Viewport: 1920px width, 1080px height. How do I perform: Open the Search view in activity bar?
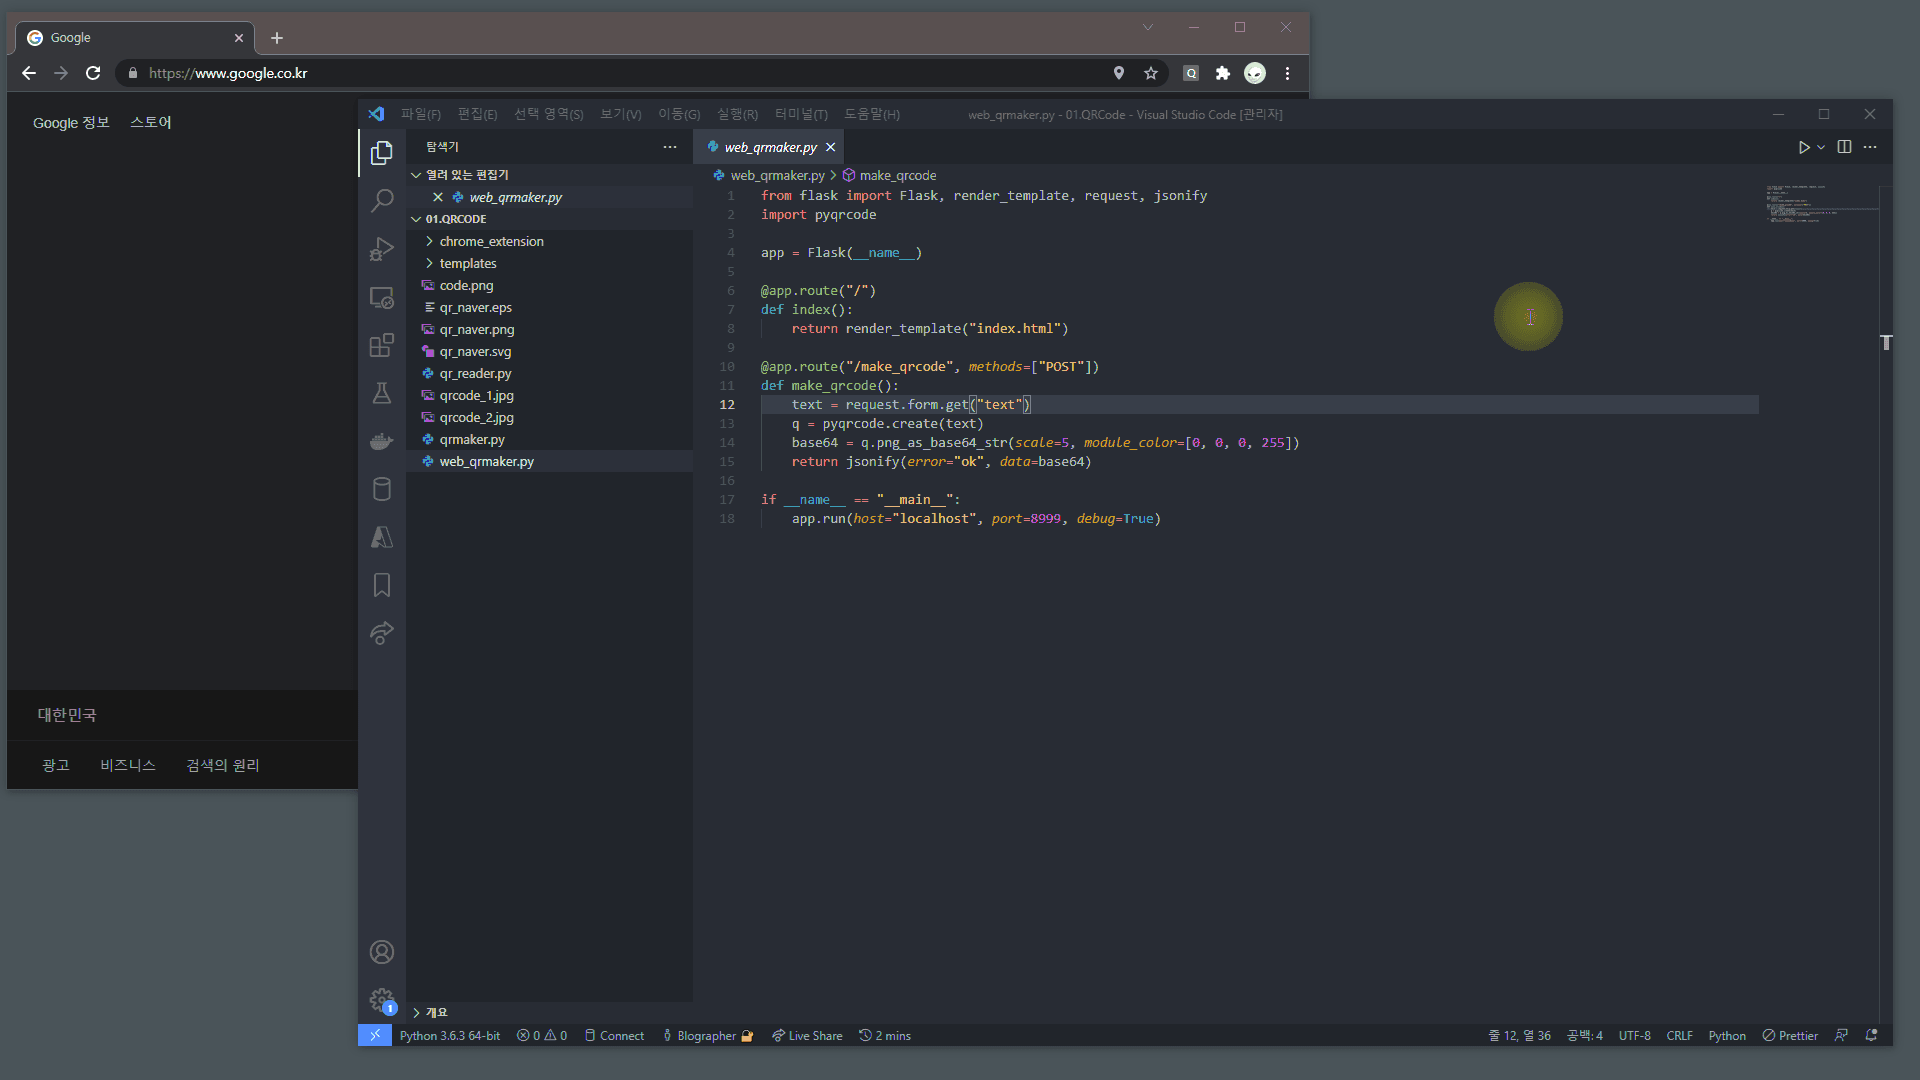(x=381, y=201)
